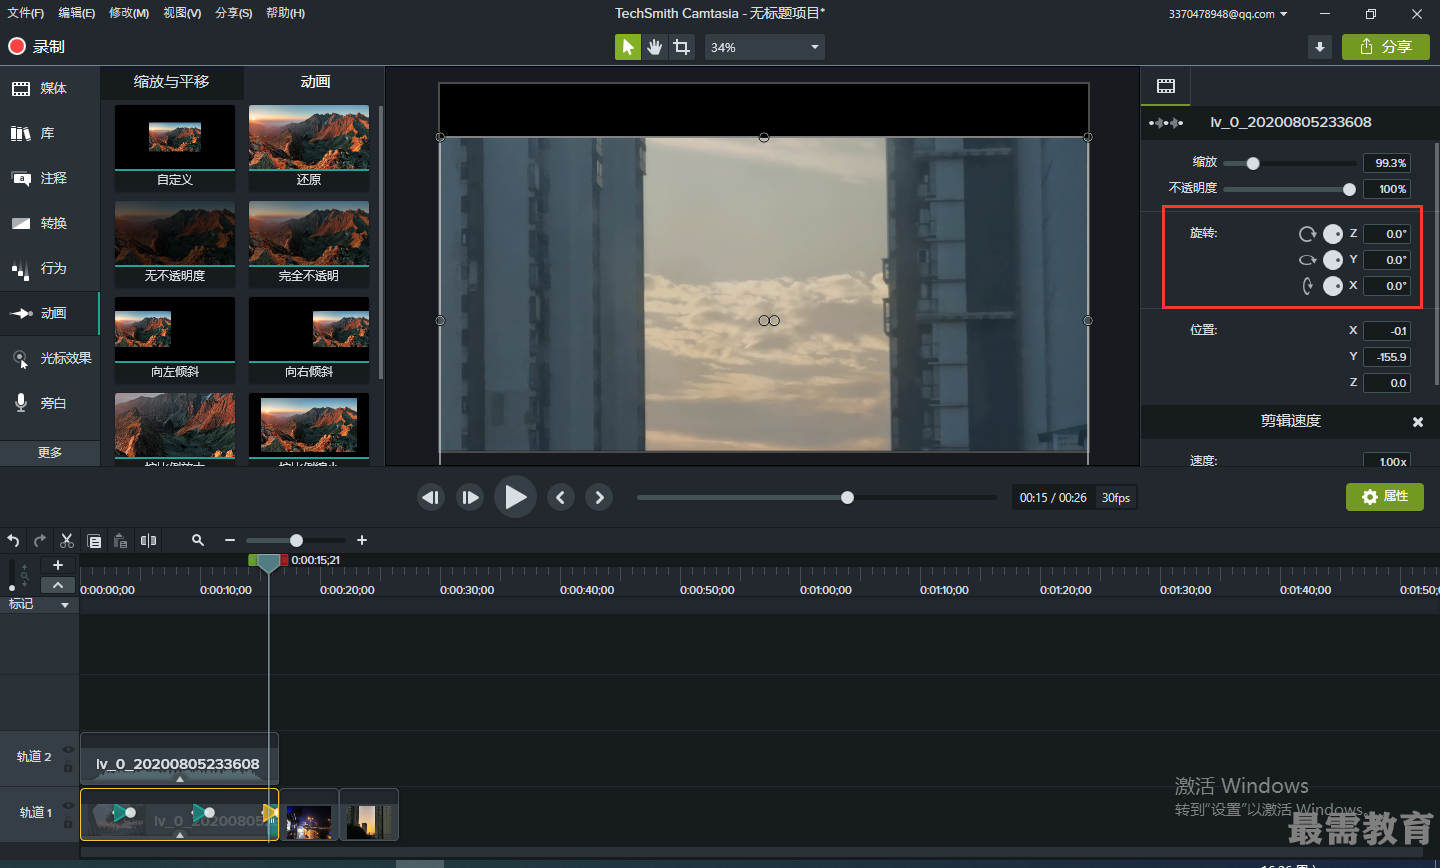
Task: Lock Track 2 (轨道 2)
Action: (x=68, y=767)
